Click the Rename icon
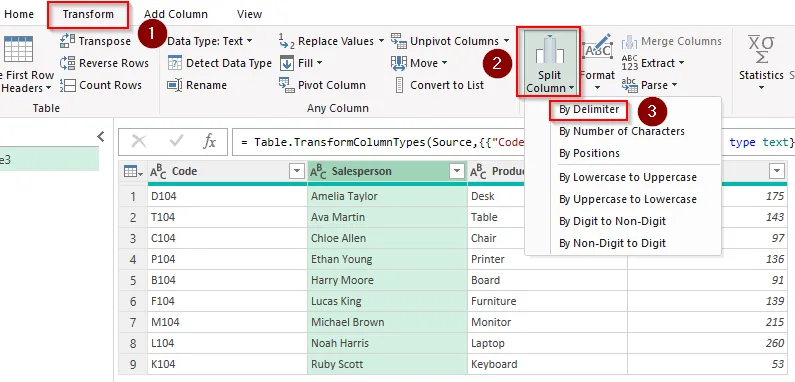This screenshot has width=795, height=382. coord(174,85)
